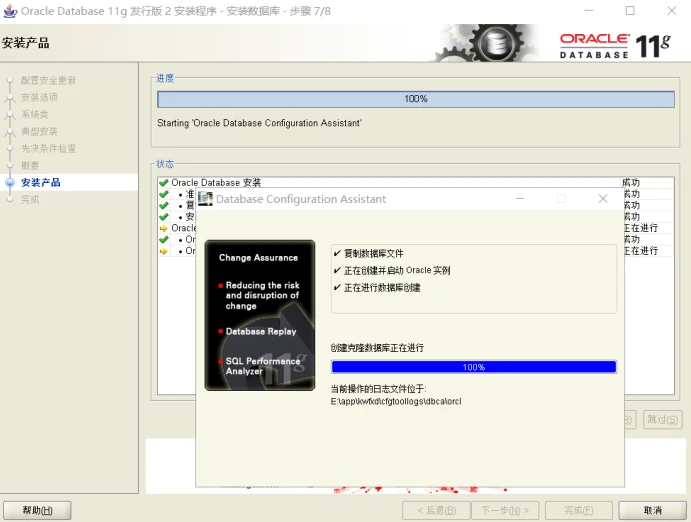Click the checkmark beside 正在创建并启动 Oracle 实例
This screenshot has width=691, height=522.
click(x=337, y=270)
